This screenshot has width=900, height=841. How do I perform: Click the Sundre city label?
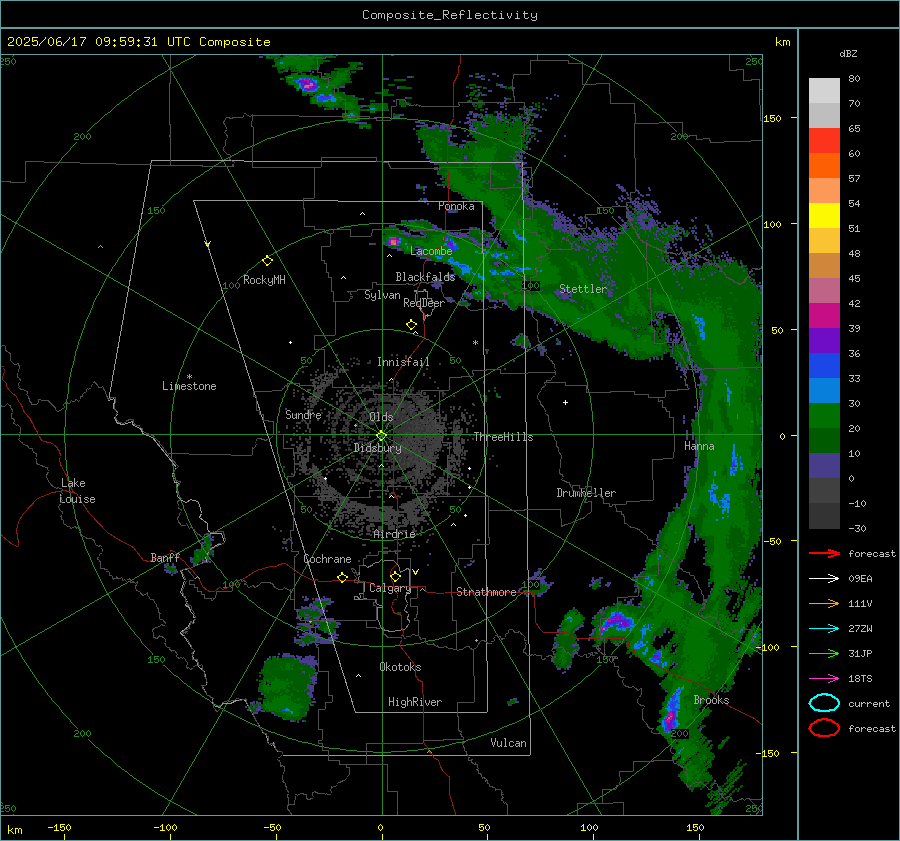(303, 414)
